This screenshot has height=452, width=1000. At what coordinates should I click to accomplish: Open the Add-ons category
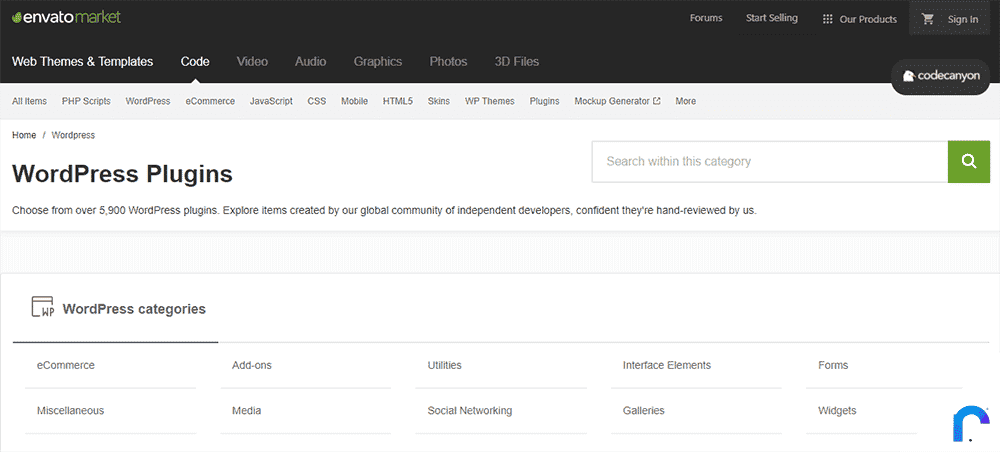[252, 365]
